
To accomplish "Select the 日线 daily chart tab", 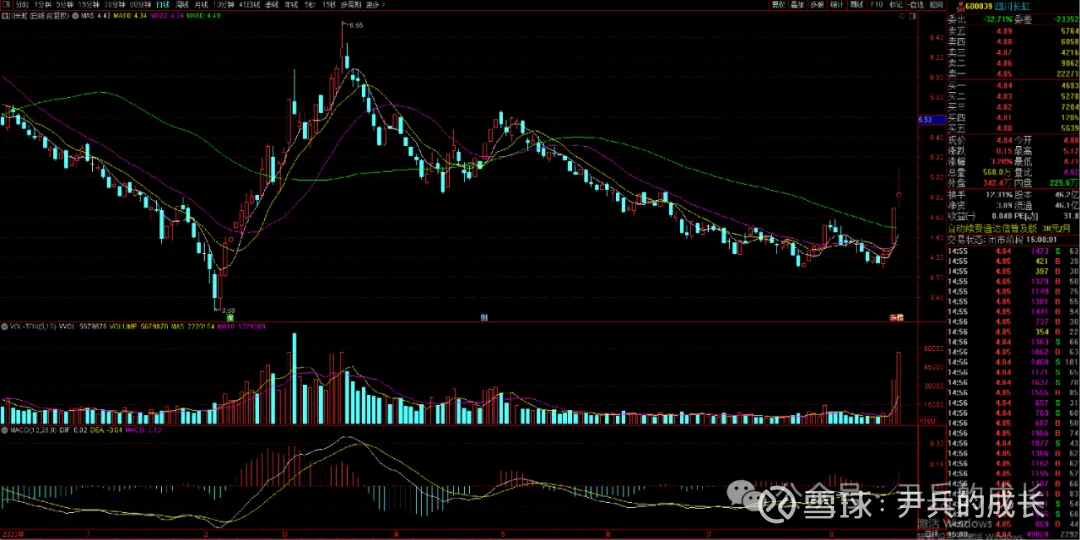I will [163, 5].
